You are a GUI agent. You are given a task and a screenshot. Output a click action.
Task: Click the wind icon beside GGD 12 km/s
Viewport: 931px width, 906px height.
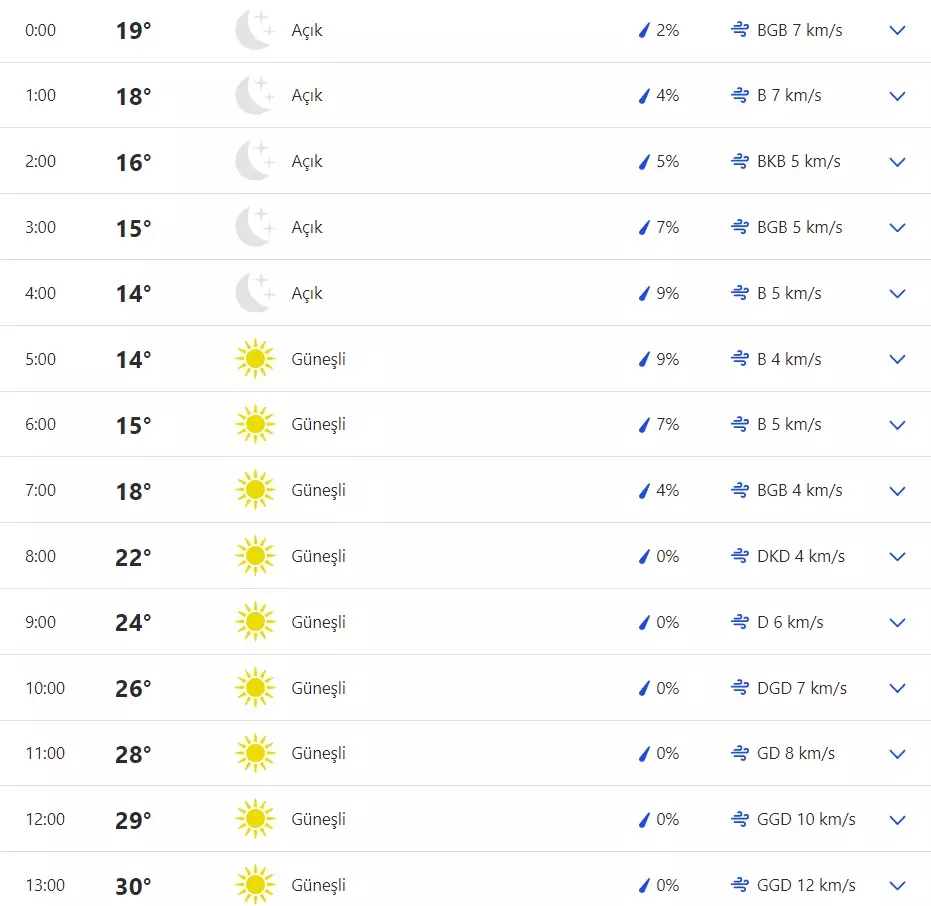click(x=740, y=885)
